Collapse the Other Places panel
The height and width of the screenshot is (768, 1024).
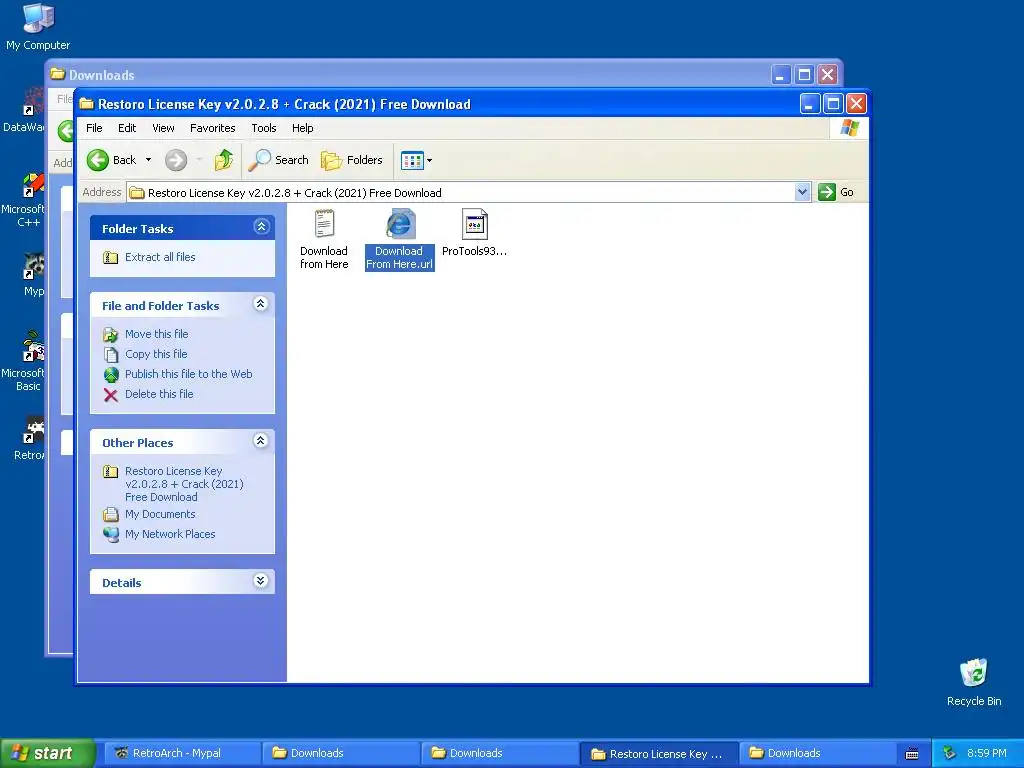261,441
